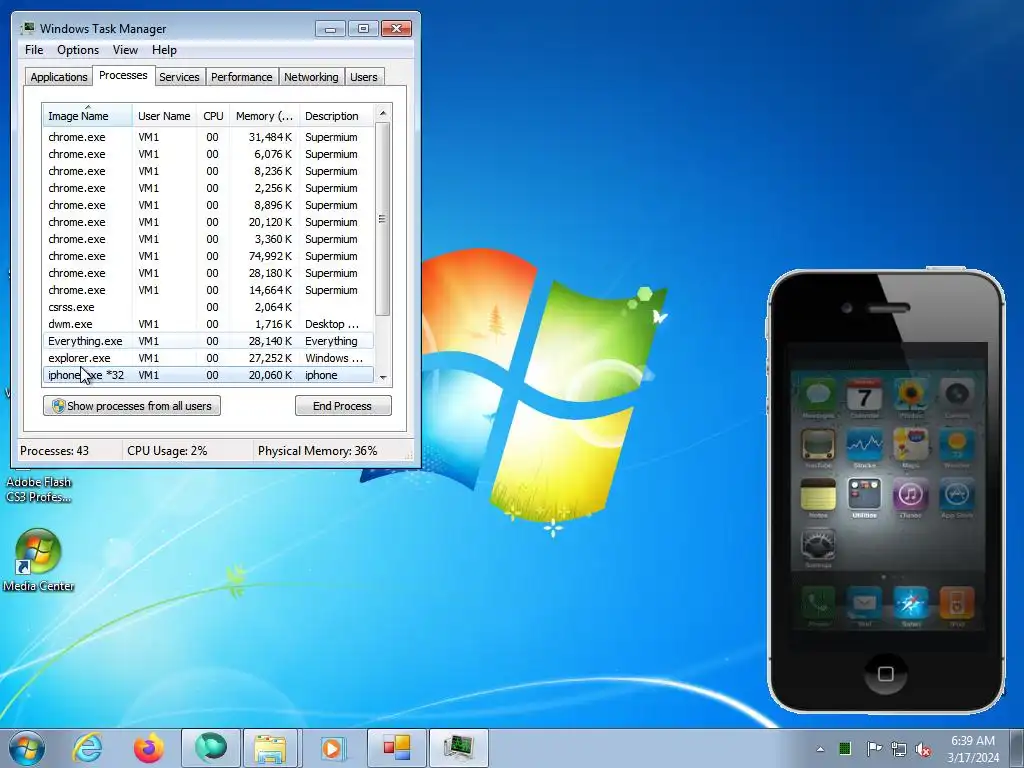Sort processes by Description column header
The width and height of the screenshot is (1024, 768).
click(336, 116)
